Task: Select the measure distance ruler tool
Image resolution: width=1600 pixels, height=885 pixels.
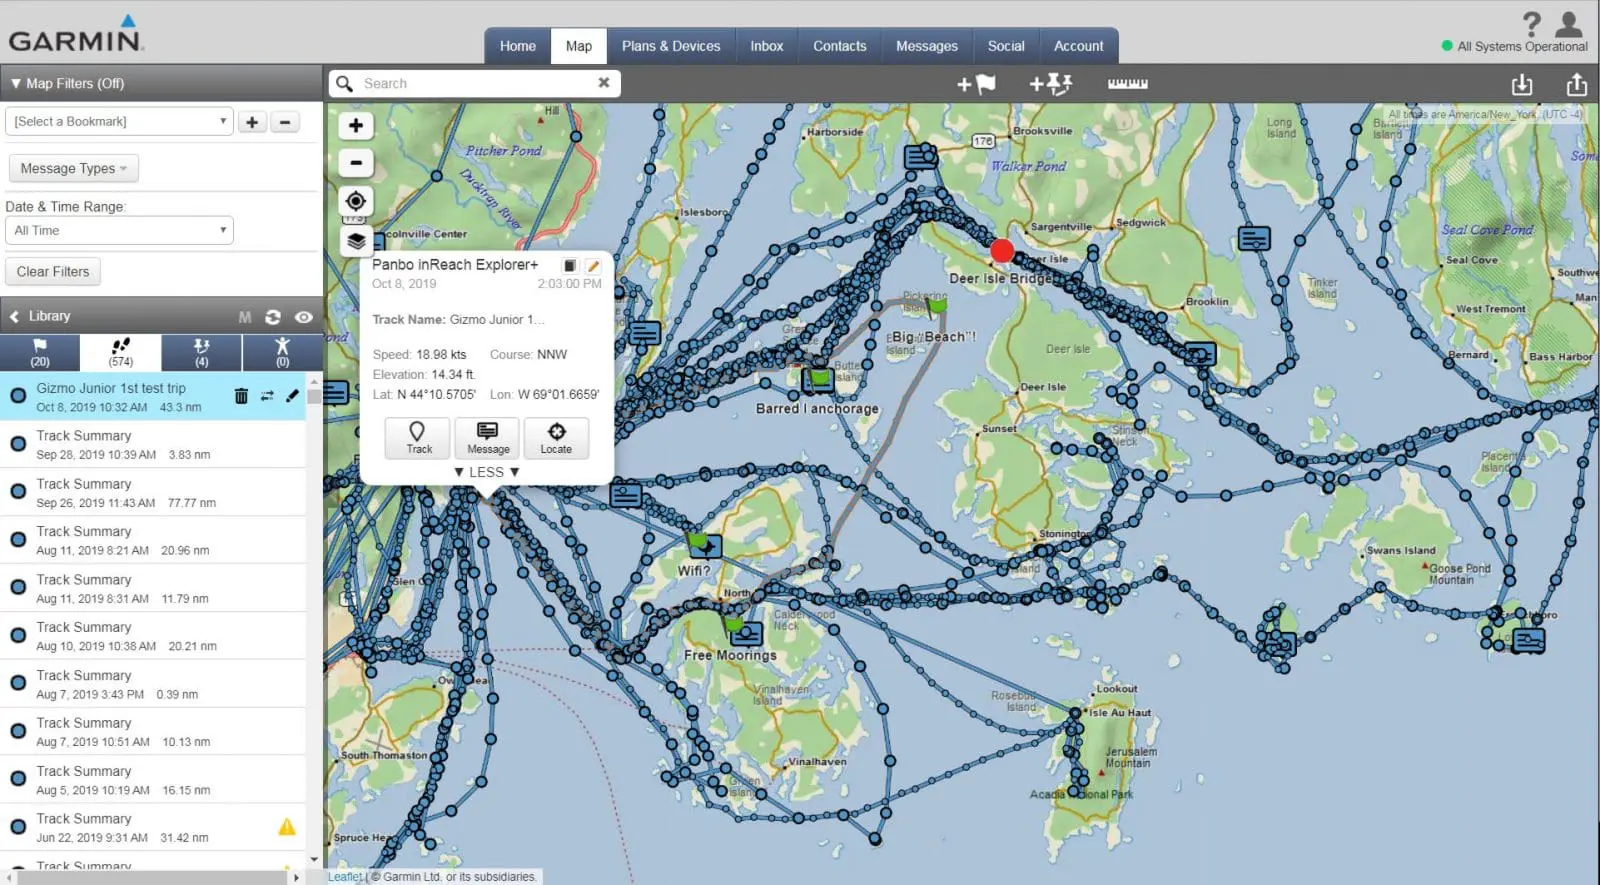Action: pos(1127,84)
